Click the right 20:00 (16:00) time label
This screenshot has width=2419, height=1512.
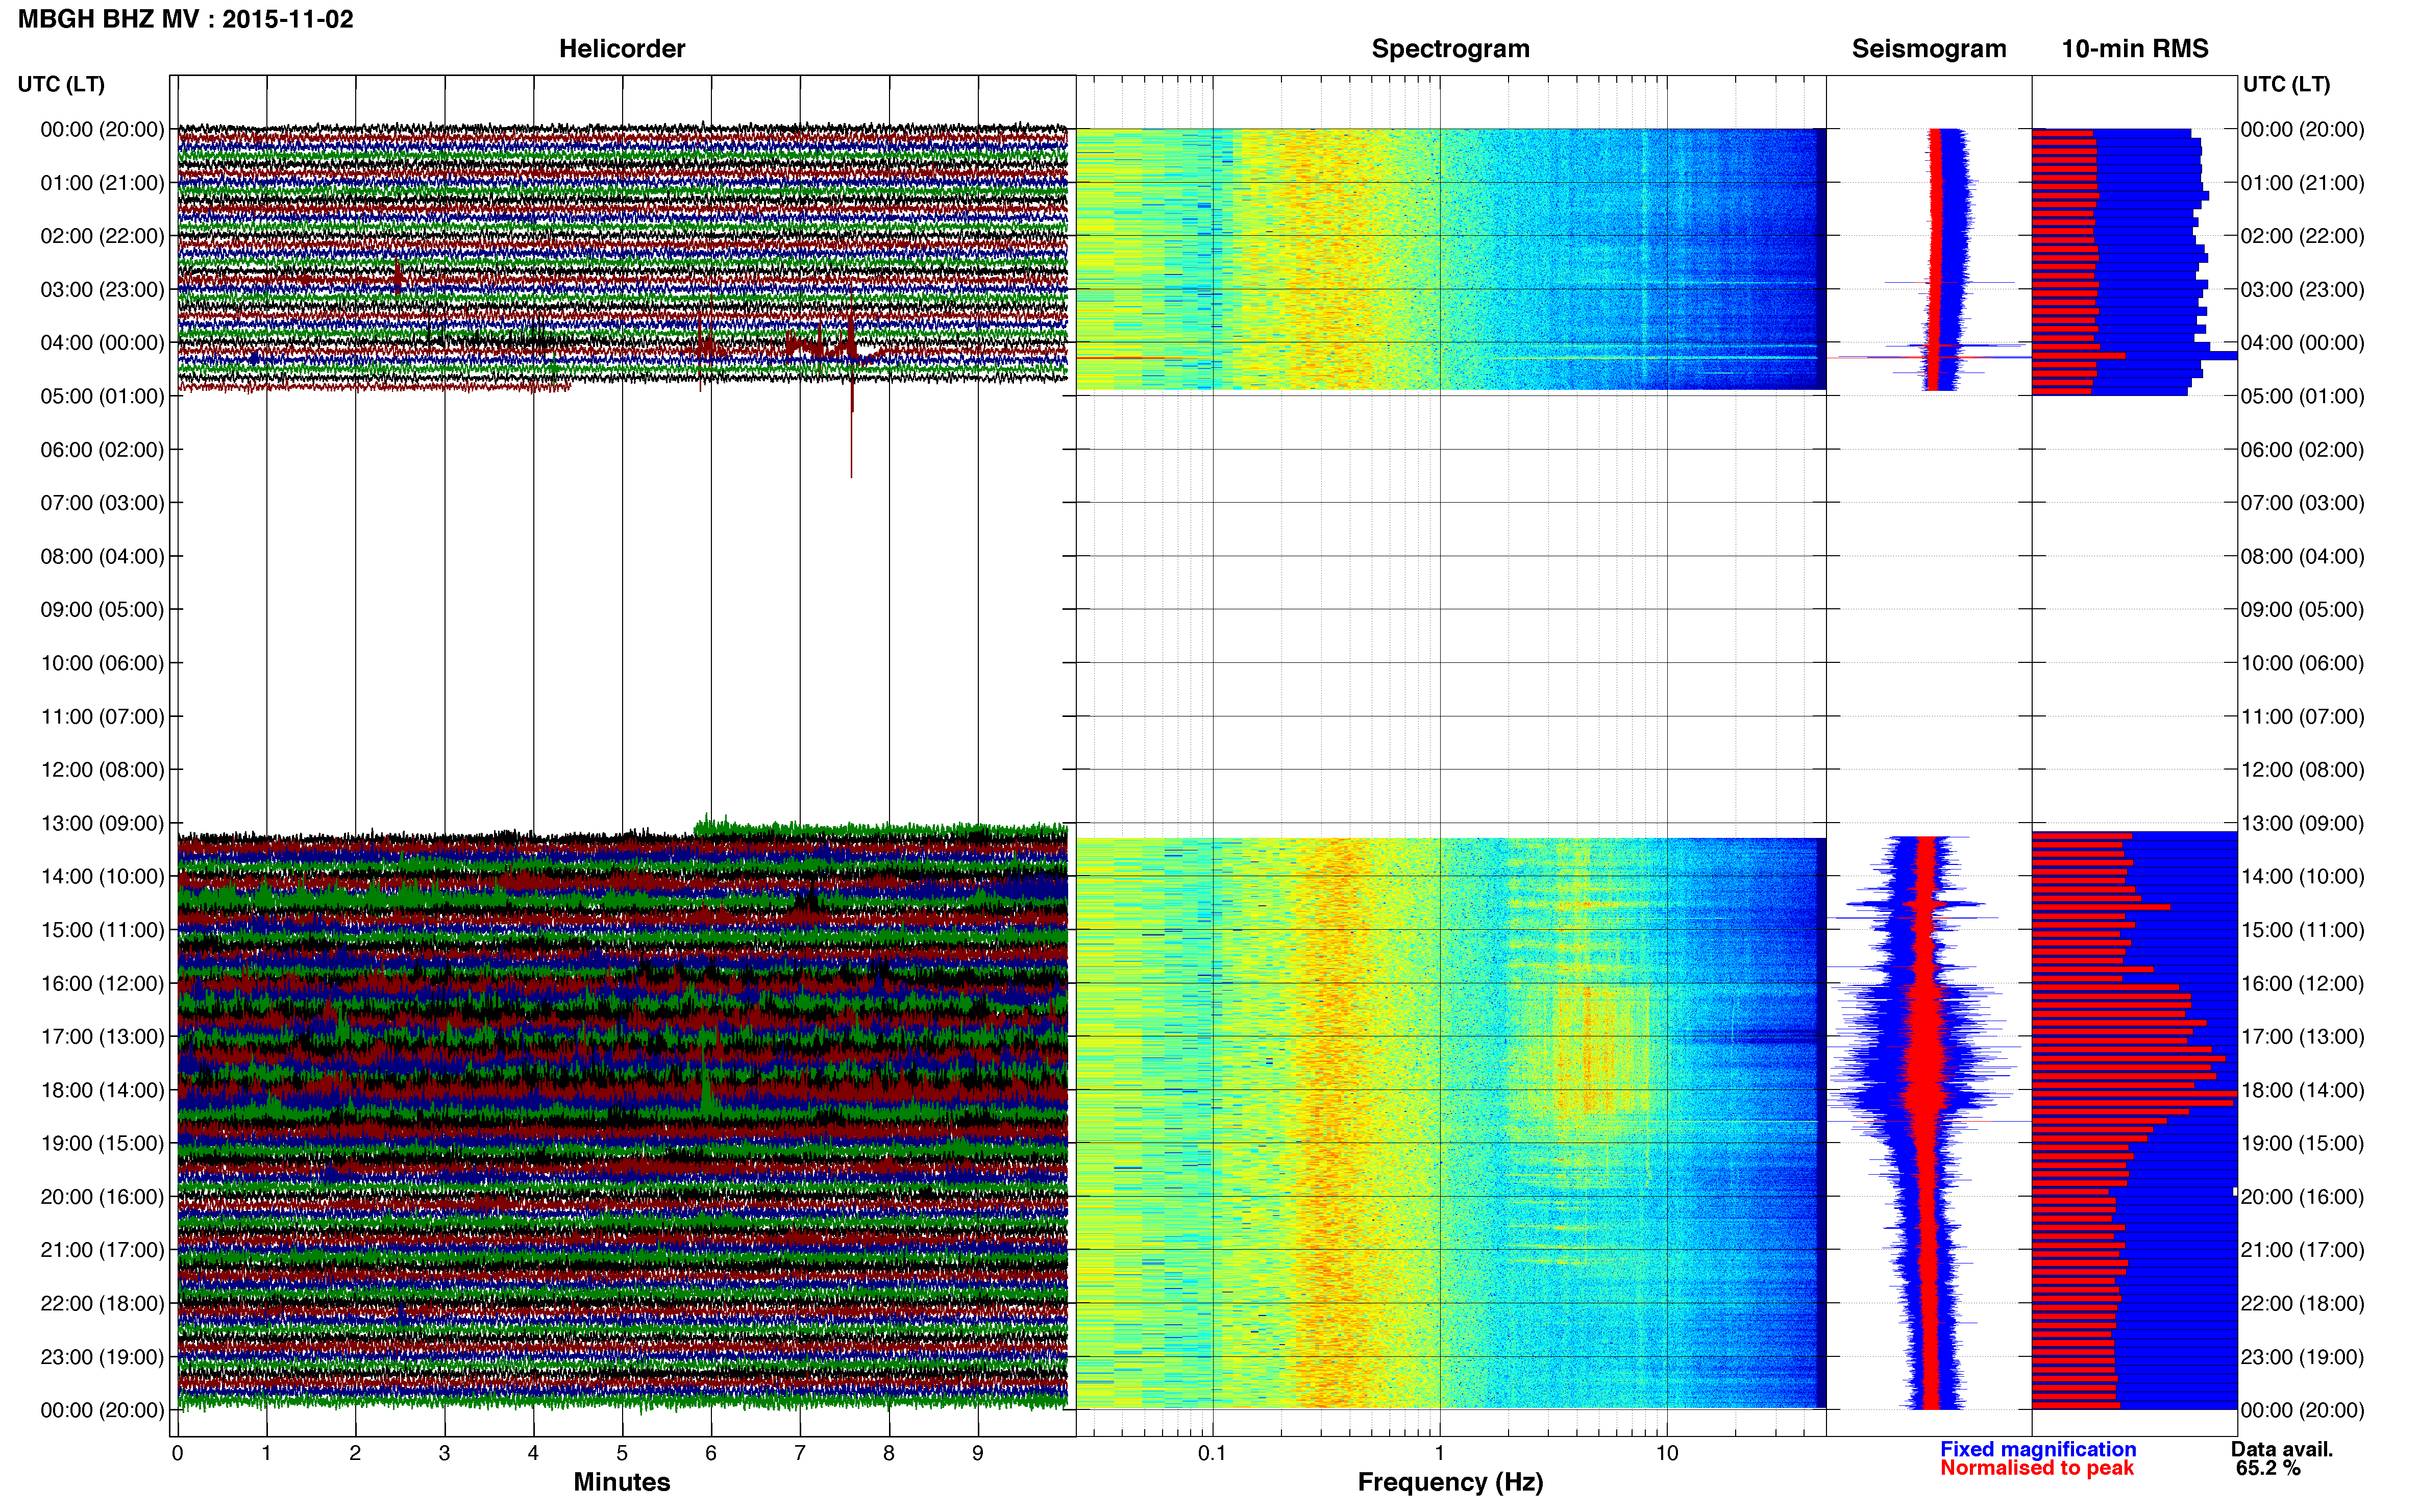2302,1197
